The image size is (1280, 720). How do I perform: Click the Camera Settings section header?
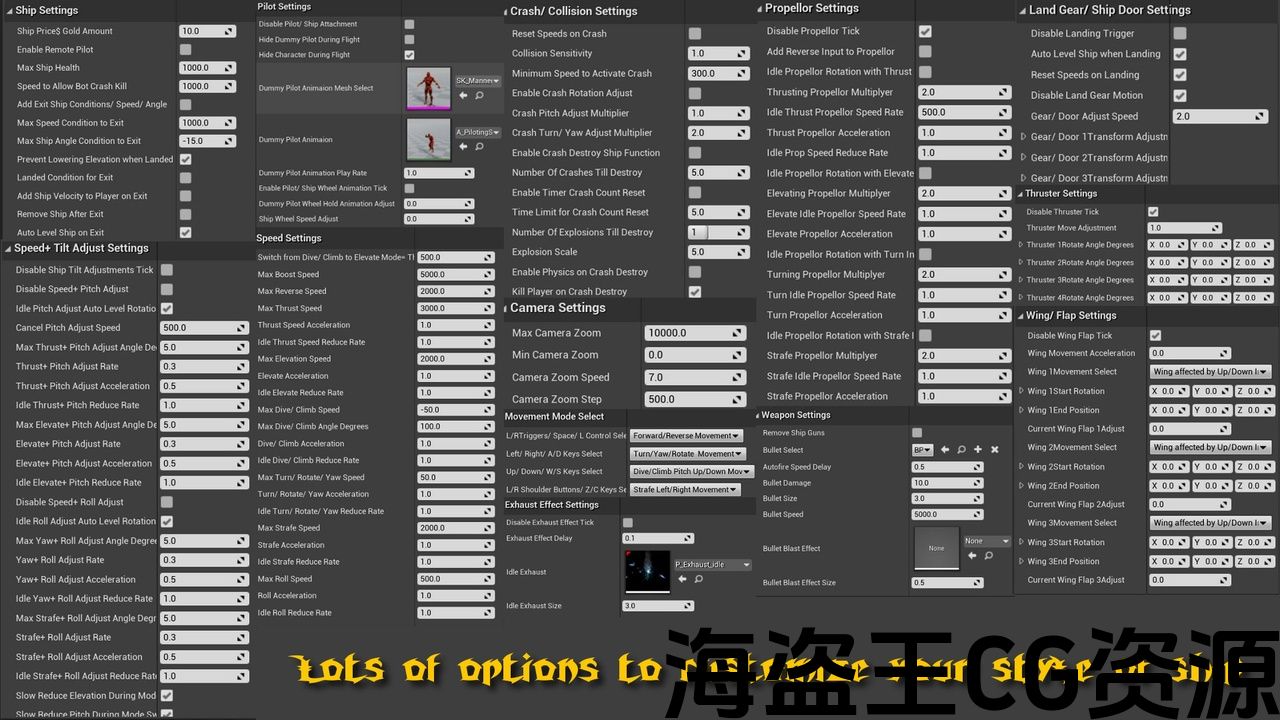pos(558,308)
